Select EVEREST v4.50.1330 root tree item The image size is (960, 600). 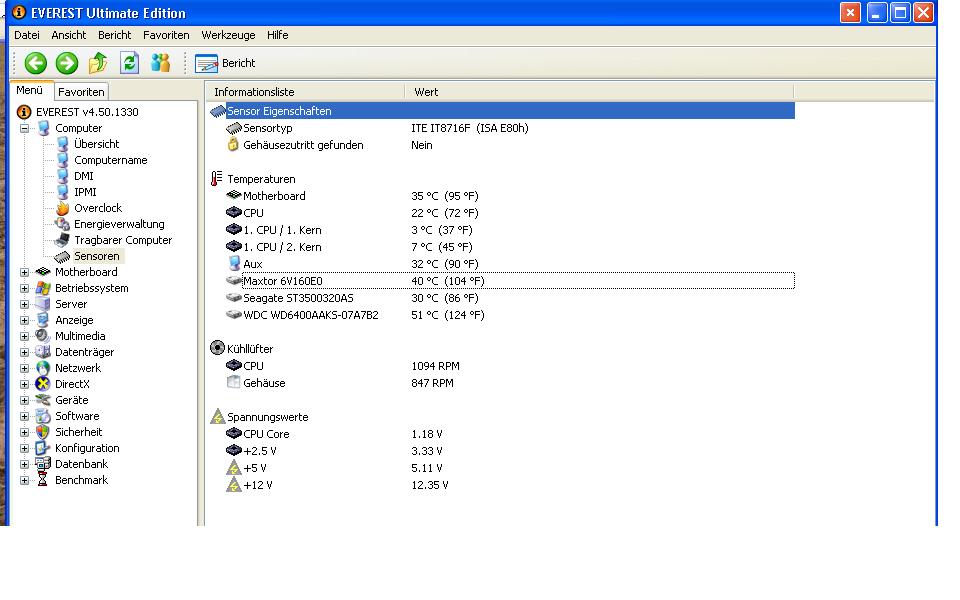87,112
